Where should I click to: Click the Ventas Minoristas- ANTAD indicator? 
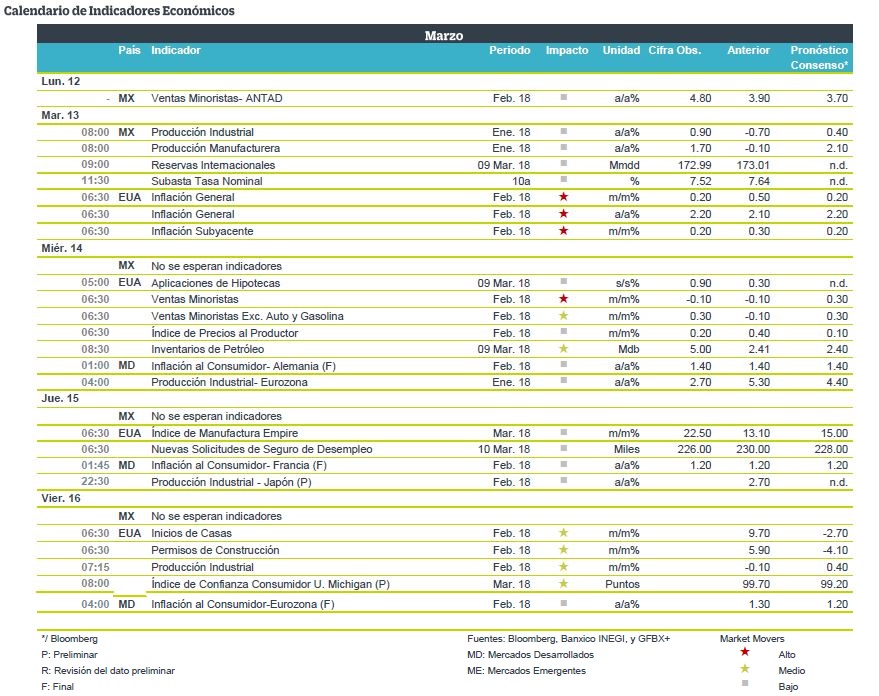click(x=216, y=98)
